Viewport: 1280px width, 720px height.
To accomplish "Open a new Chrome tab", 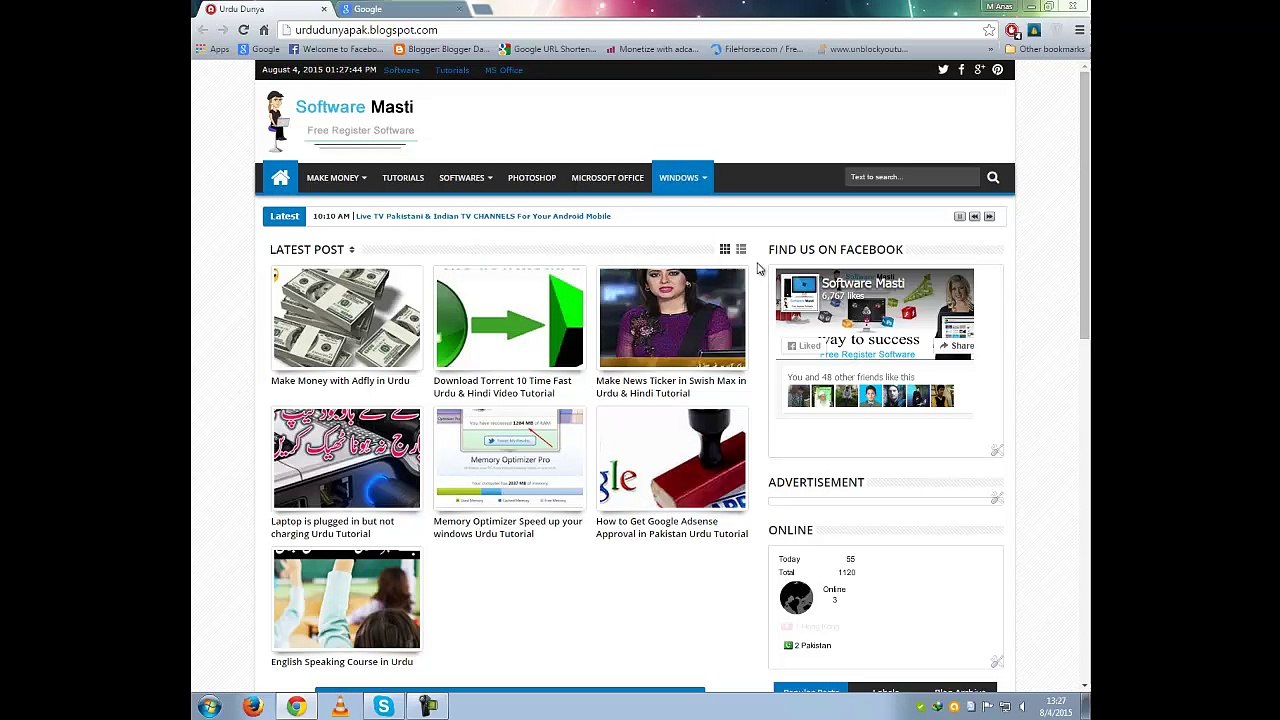I will (x=483, y=9).
